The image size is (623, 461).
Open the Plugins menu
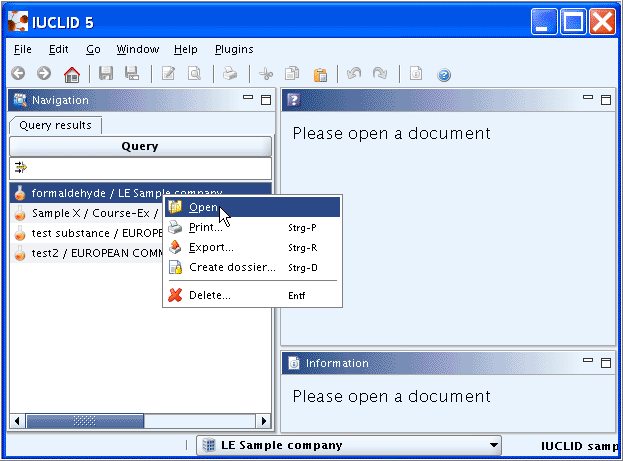[x=234, y=49]
